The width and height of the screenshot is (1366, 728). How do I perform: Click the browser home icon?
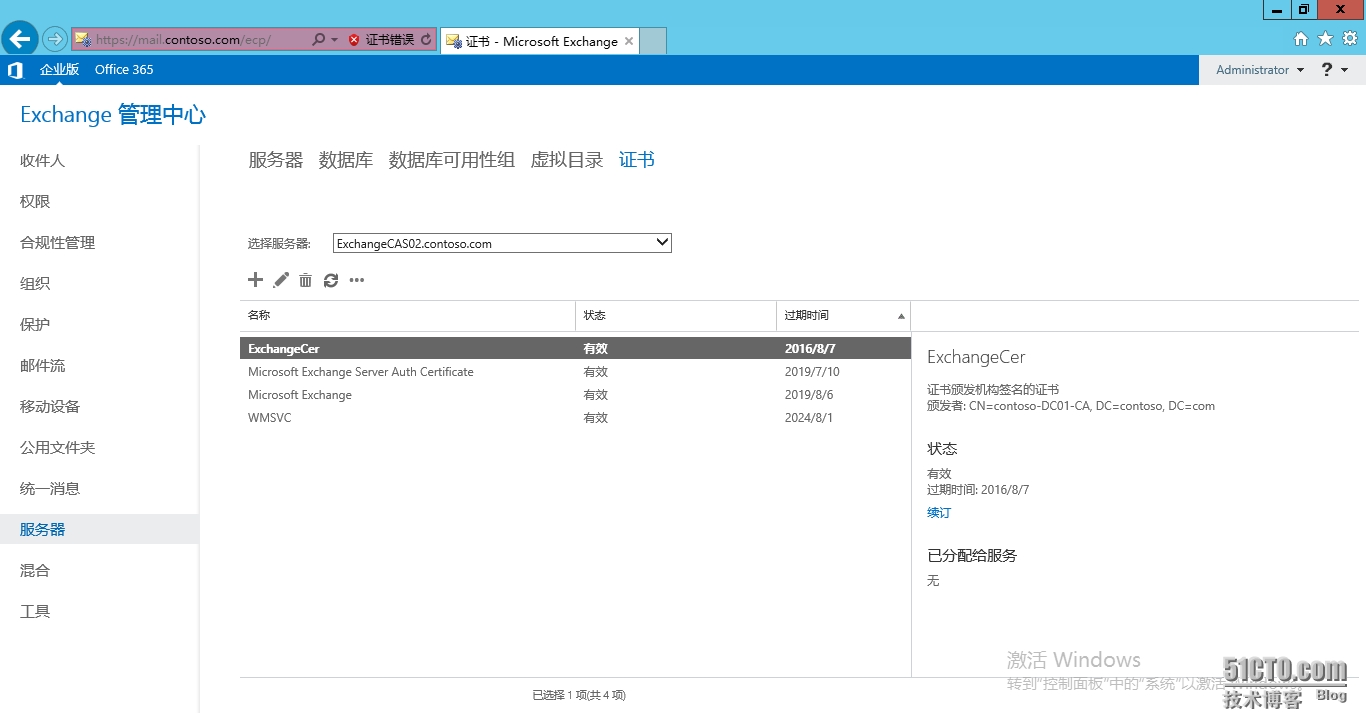point(1300,38)
